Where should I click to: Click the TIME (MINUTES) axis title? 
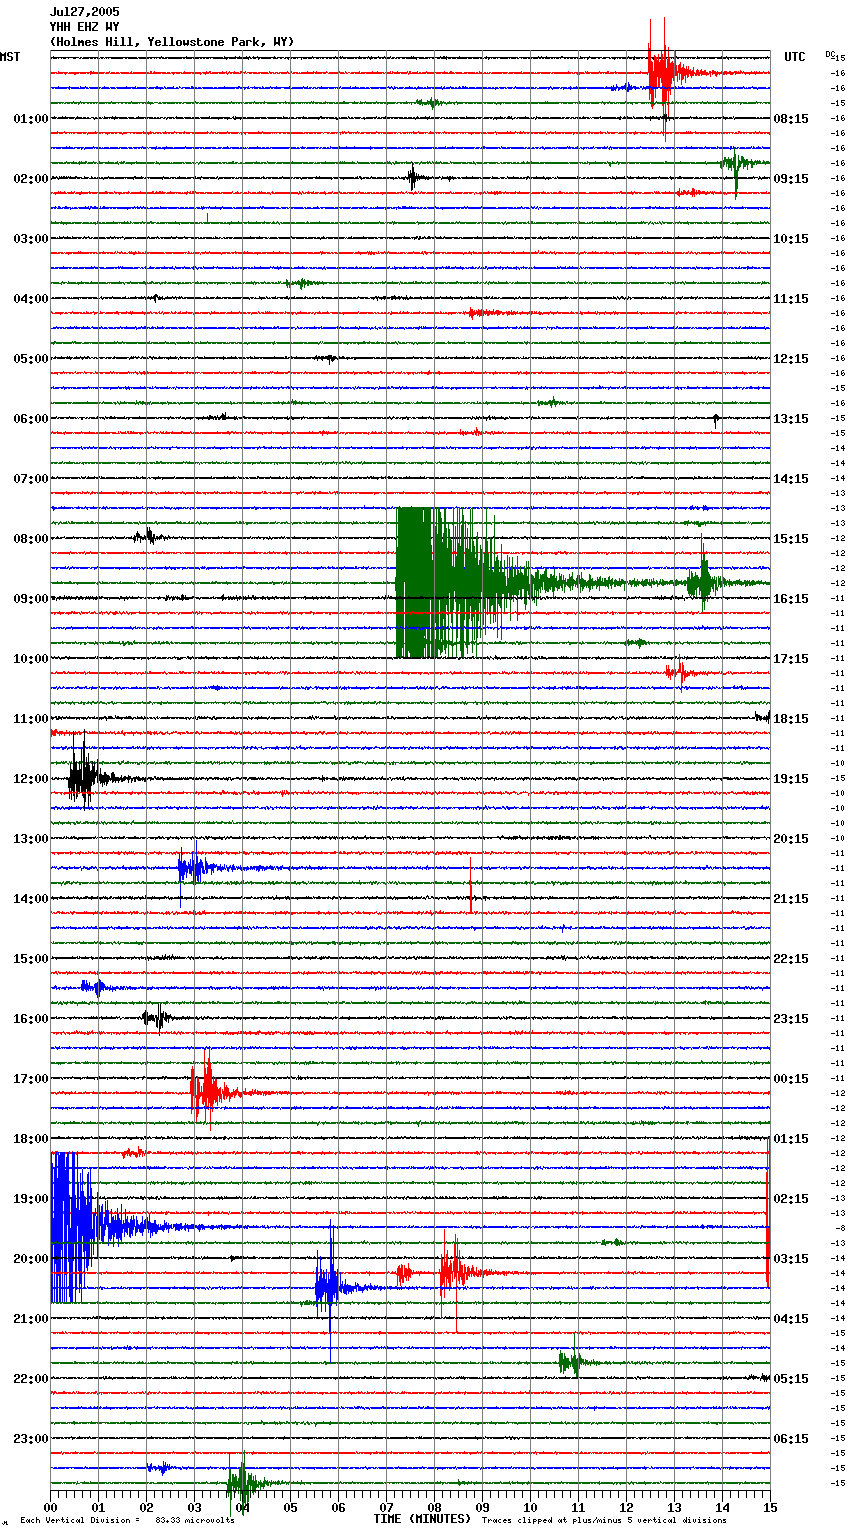pyautogui.click(x=422, y=1519)
